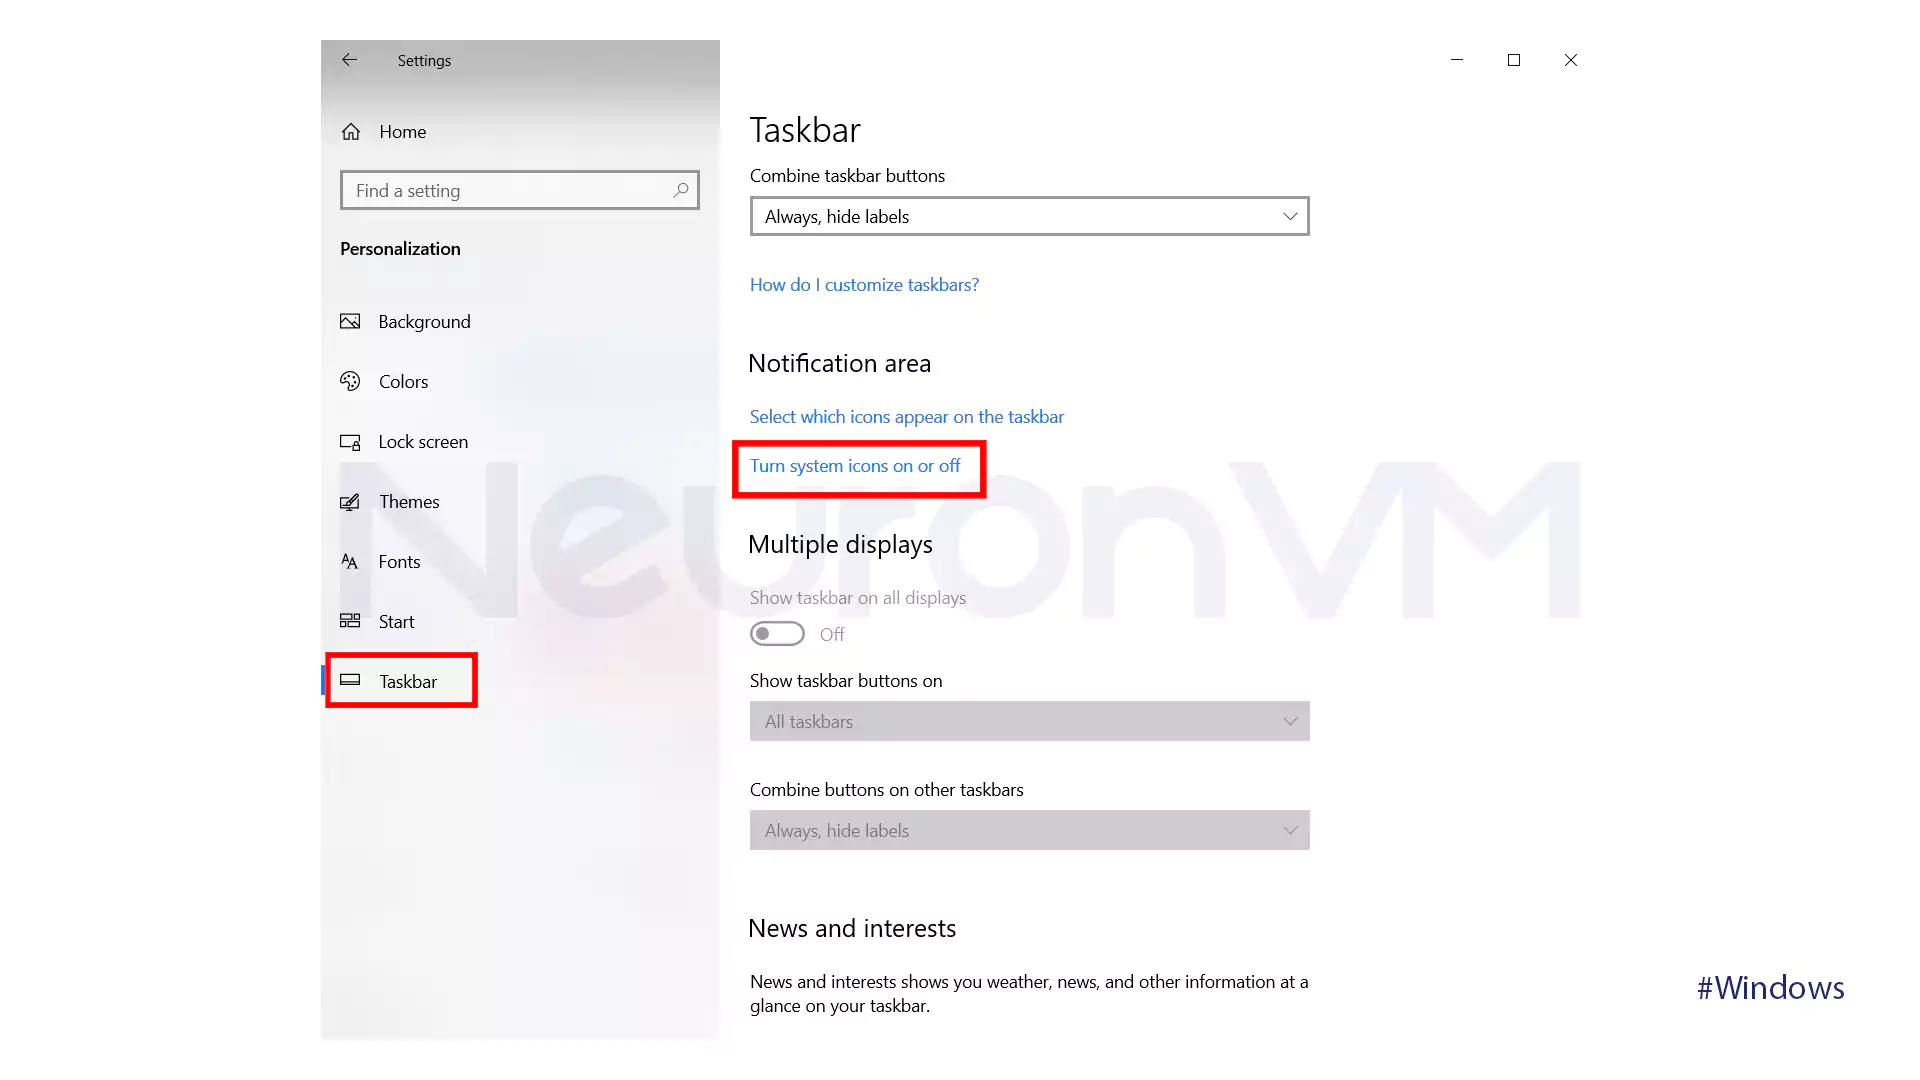Image resolution: width=1920 pixels, height=1080 pixels.
Task: Click the Themes settings icon
Action: [349, 500]
